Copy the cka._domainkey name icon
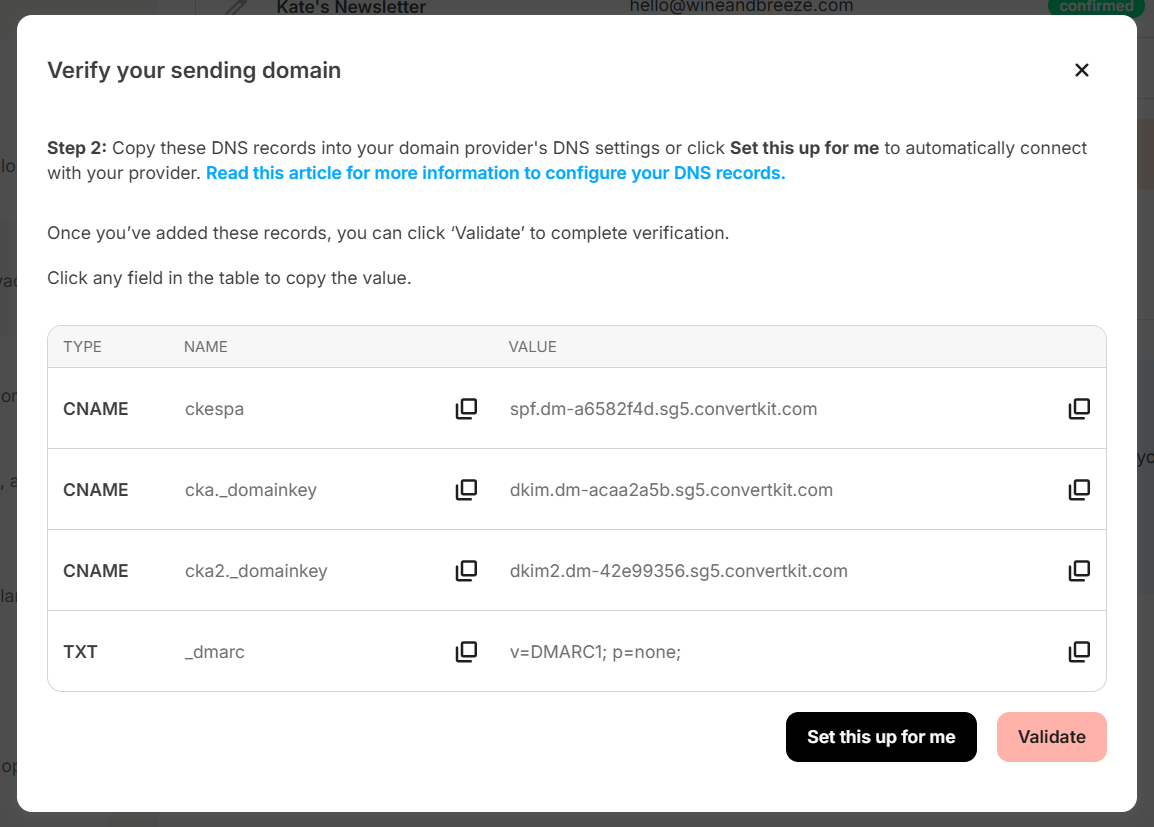Screen dimensions: 1154x827 tap(466, 489)
